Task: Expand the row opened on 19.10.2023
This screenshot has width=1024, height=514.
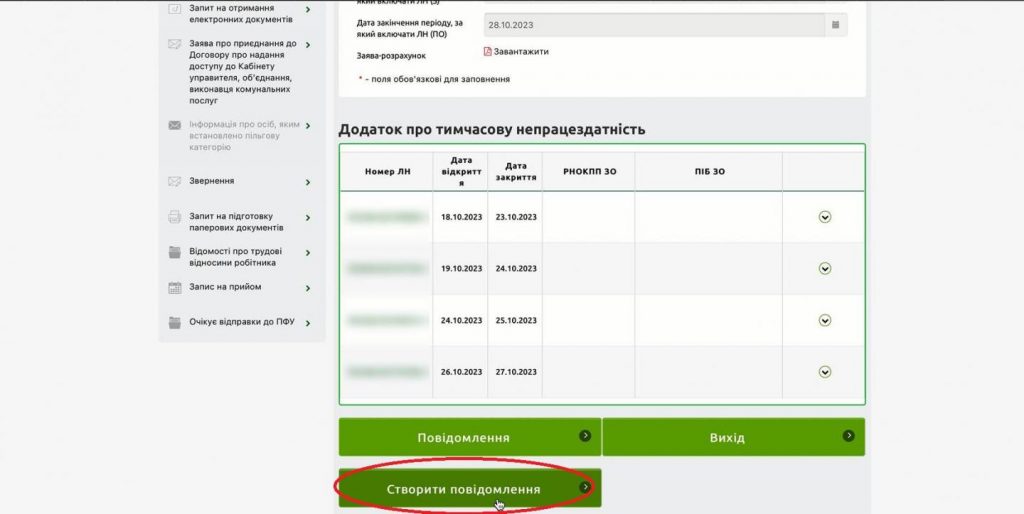Action: tap(825, 268)
